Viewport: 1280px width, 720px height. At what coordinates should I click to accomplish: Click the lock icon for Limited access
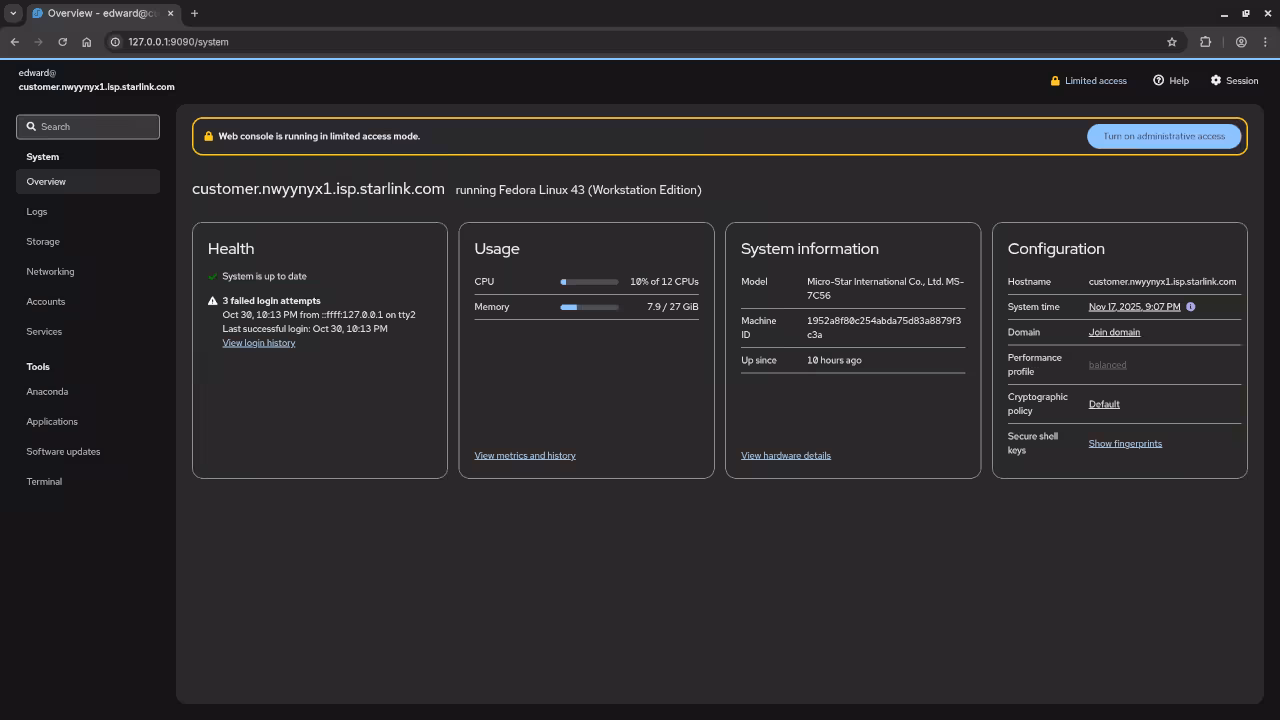[x=1055, y=81]
